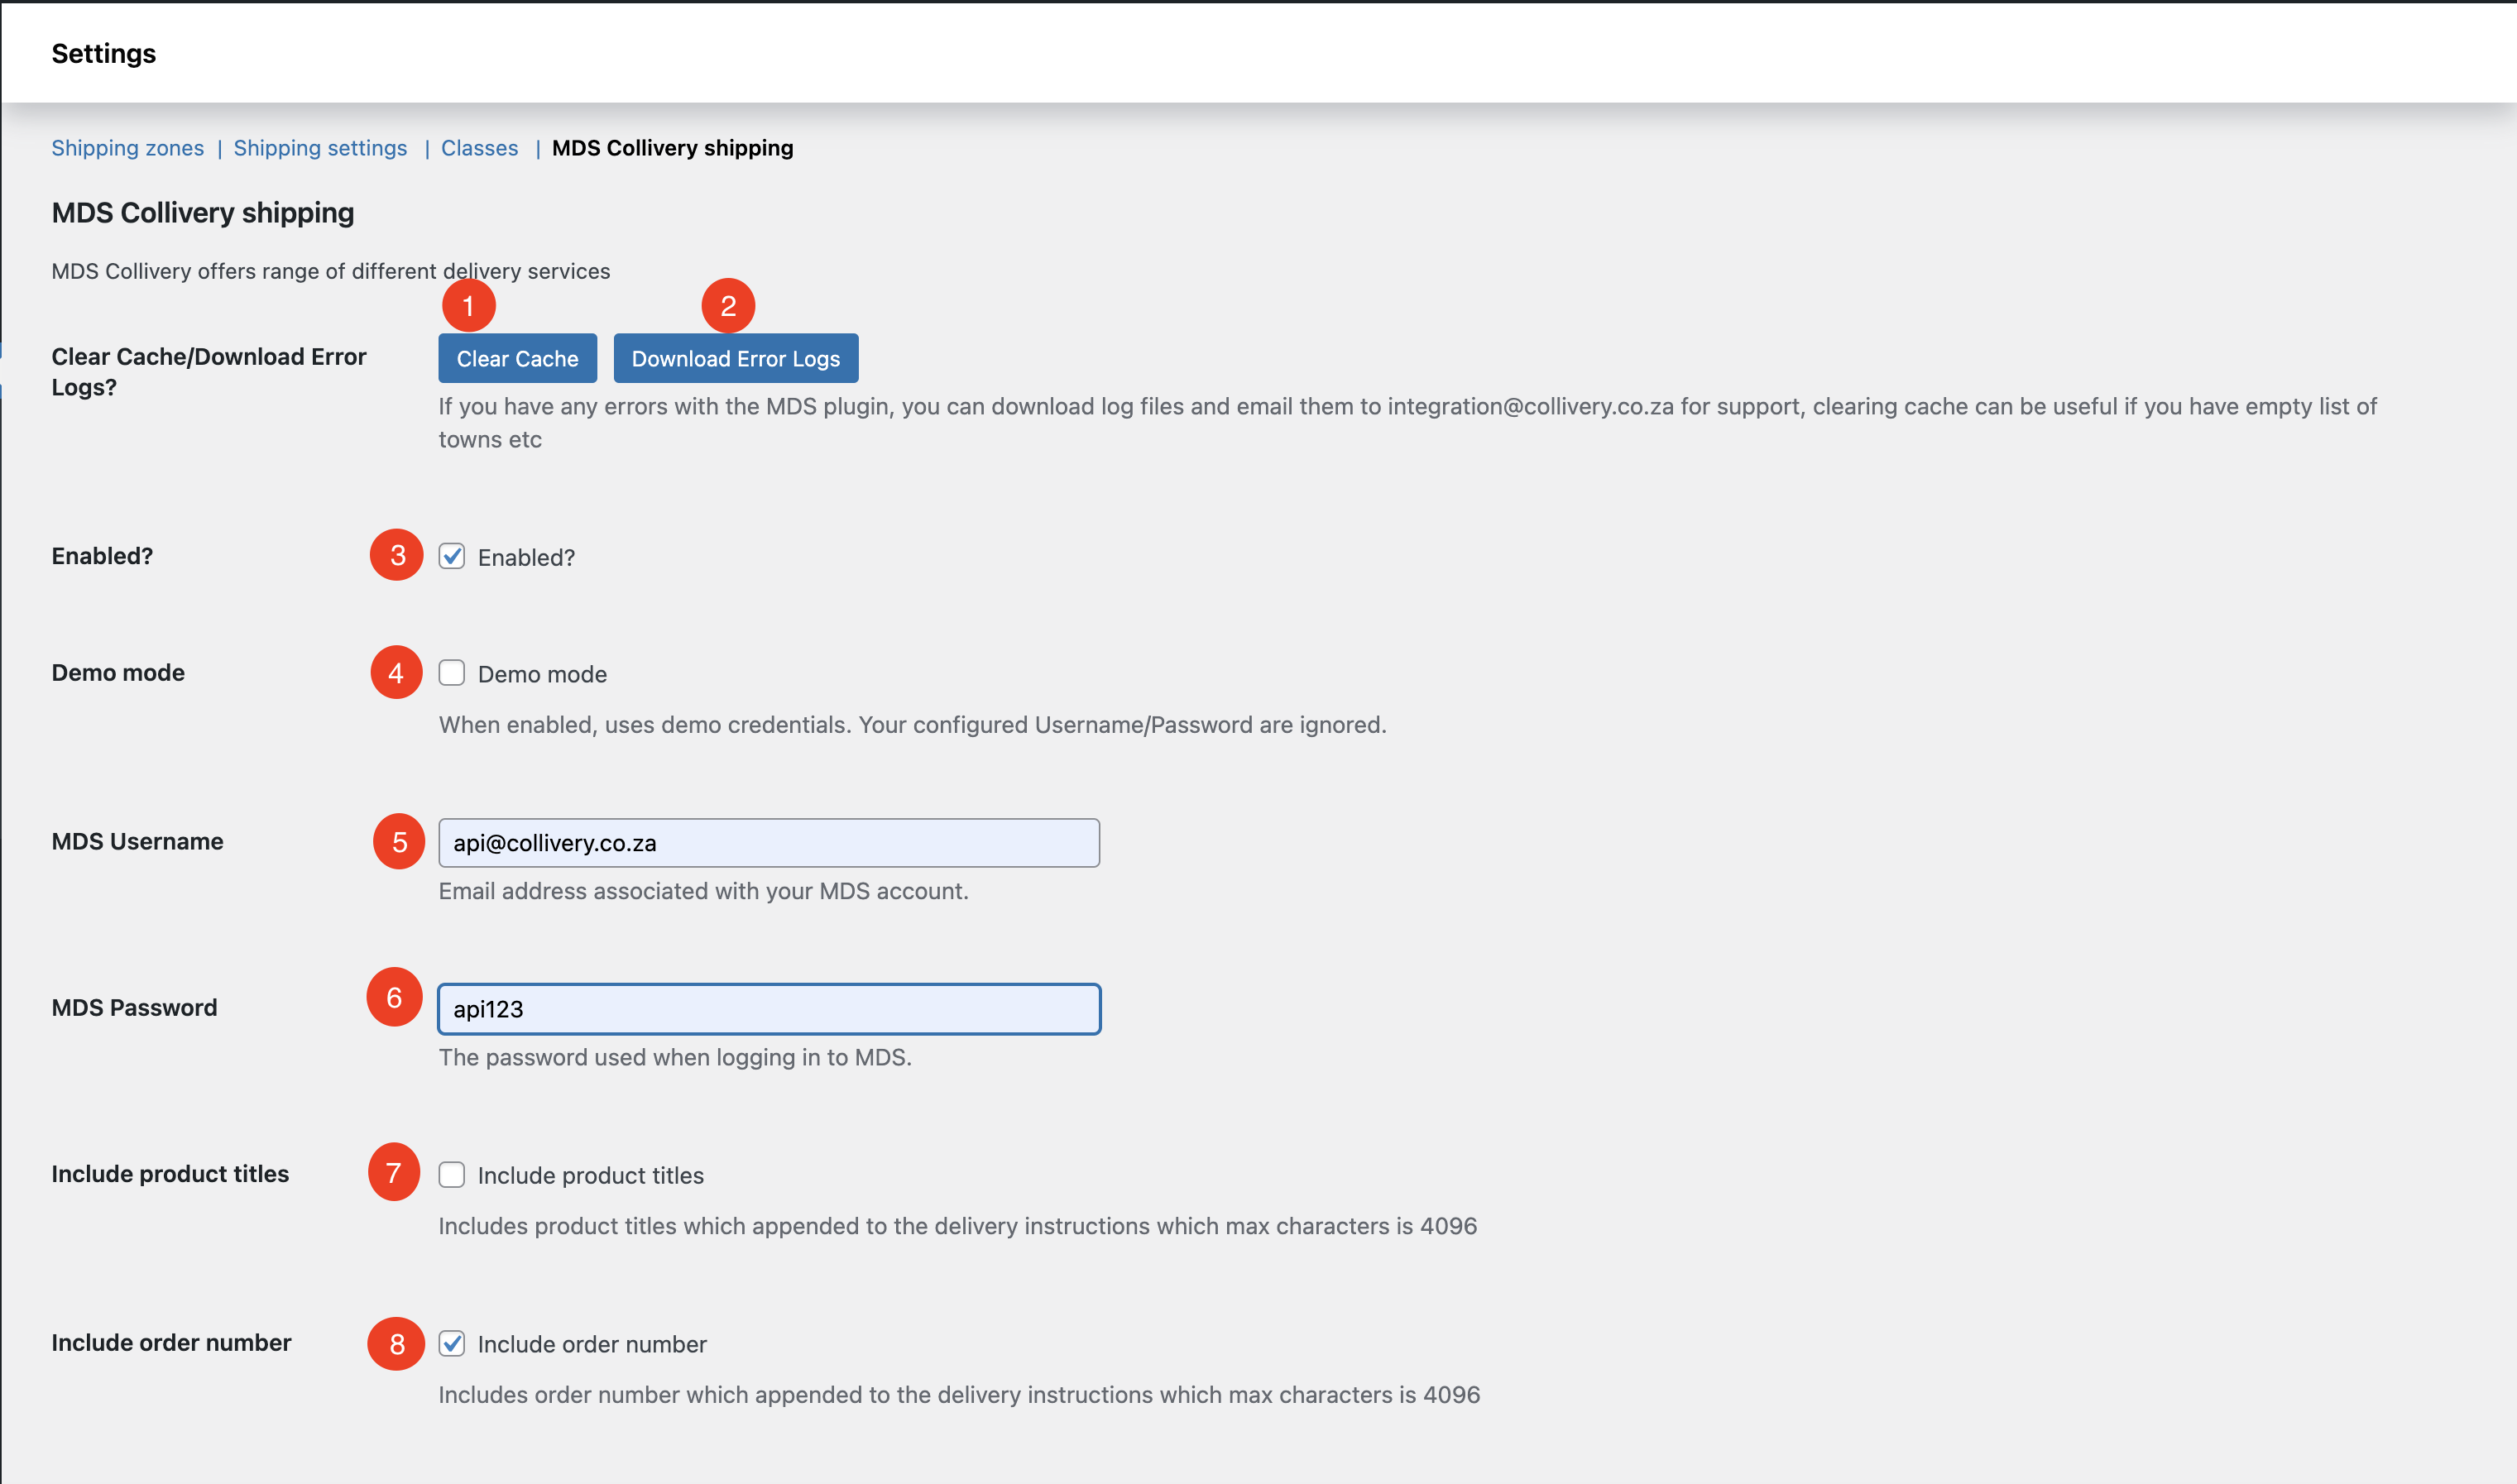Open the Shipping settings link
This screenshot has height=1484, width=2517.
click(320, 147)
